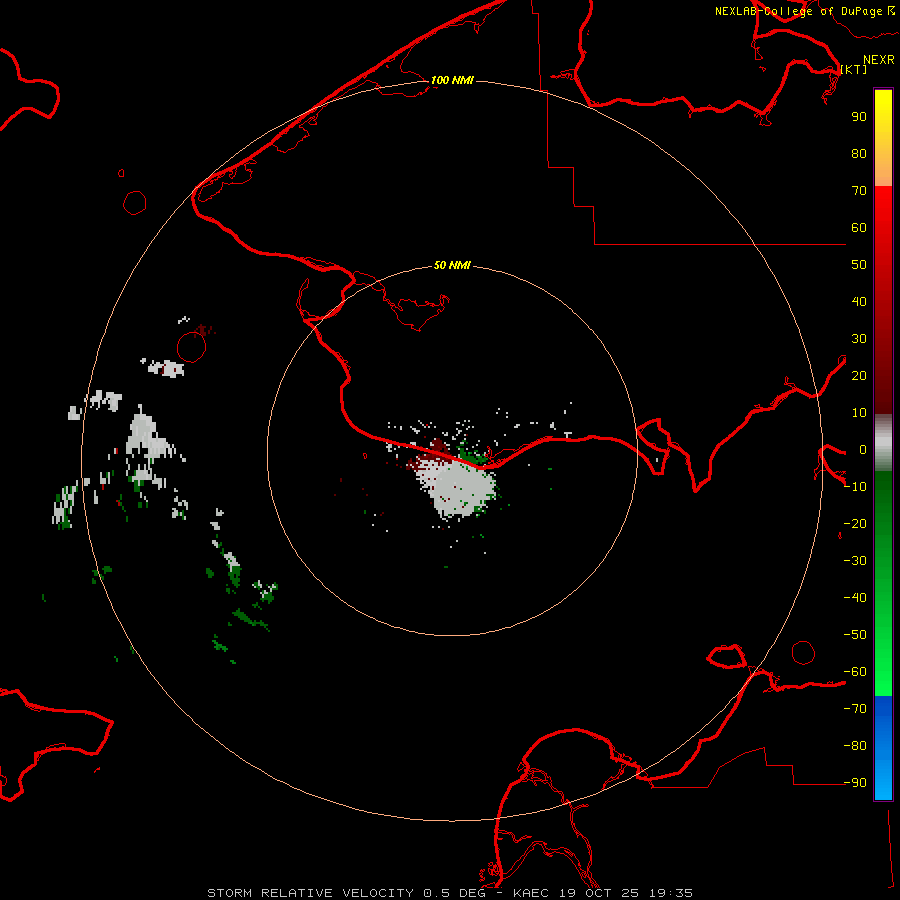
Task: Click the -30 value on velocity scale
Action: 855,561
